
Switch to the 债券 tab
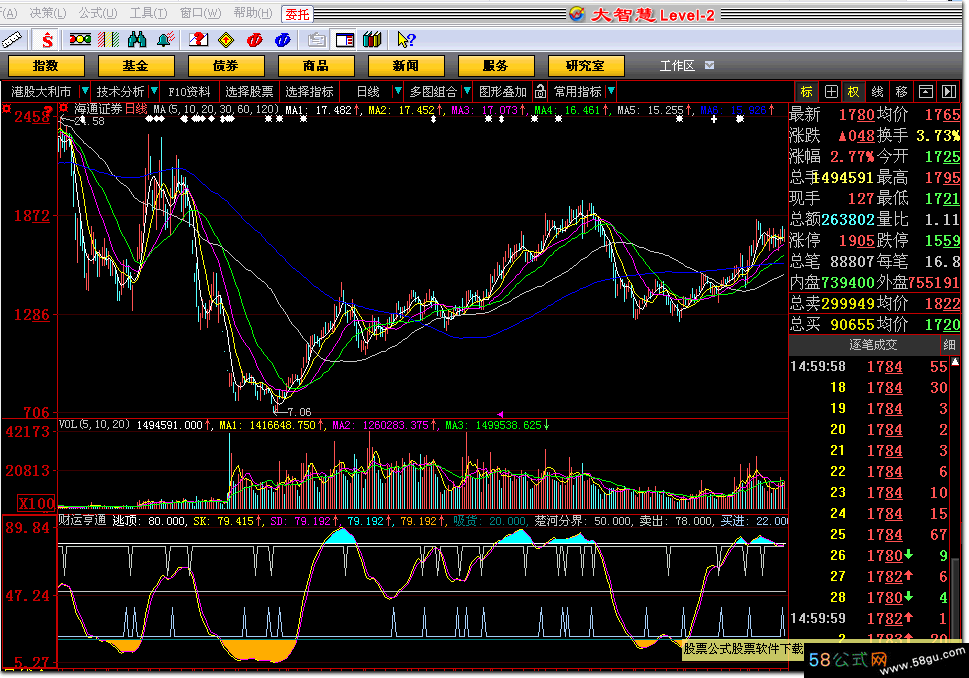point(226,66)
